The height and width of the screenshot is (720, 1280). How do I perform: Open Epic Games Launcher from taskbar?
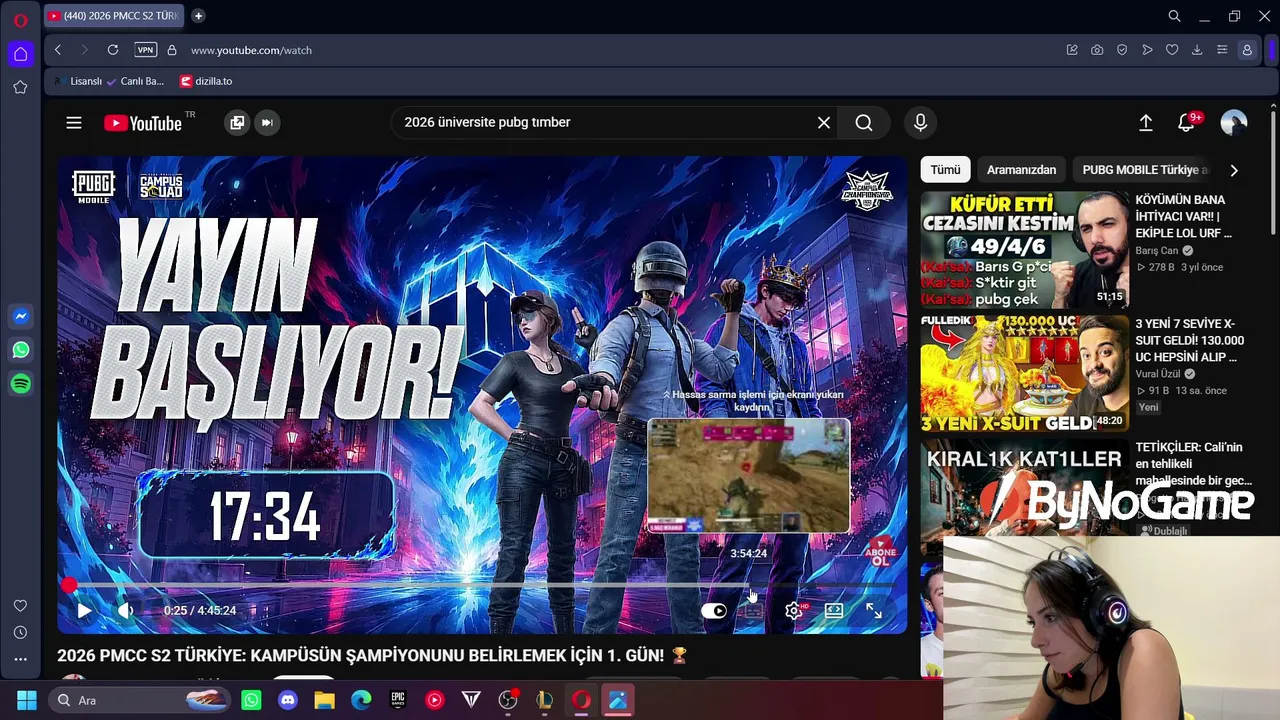[x=398, y=700]
